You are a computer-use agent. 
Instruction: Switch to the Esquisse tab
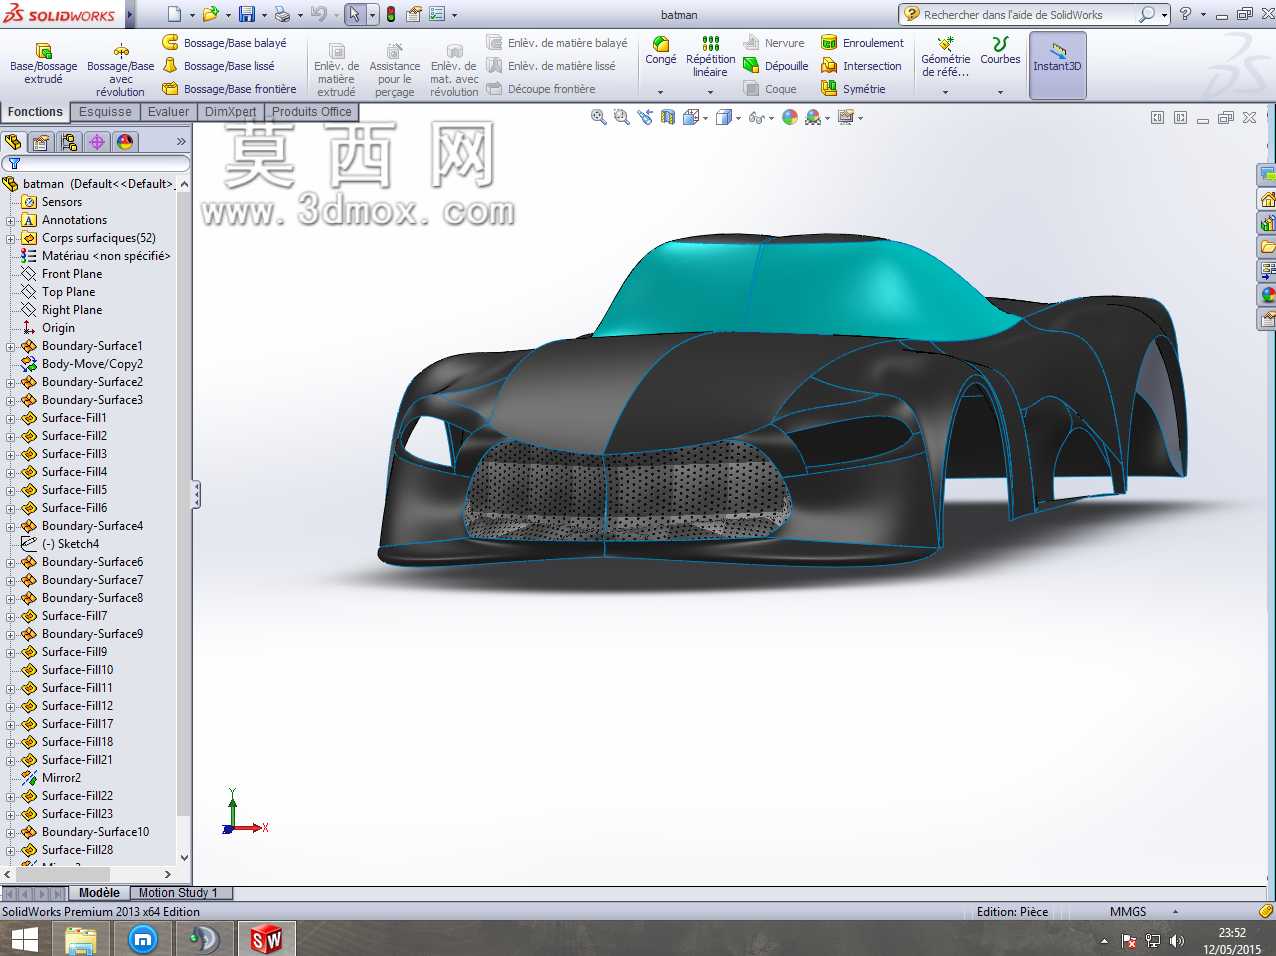click(x=105, y=112)
